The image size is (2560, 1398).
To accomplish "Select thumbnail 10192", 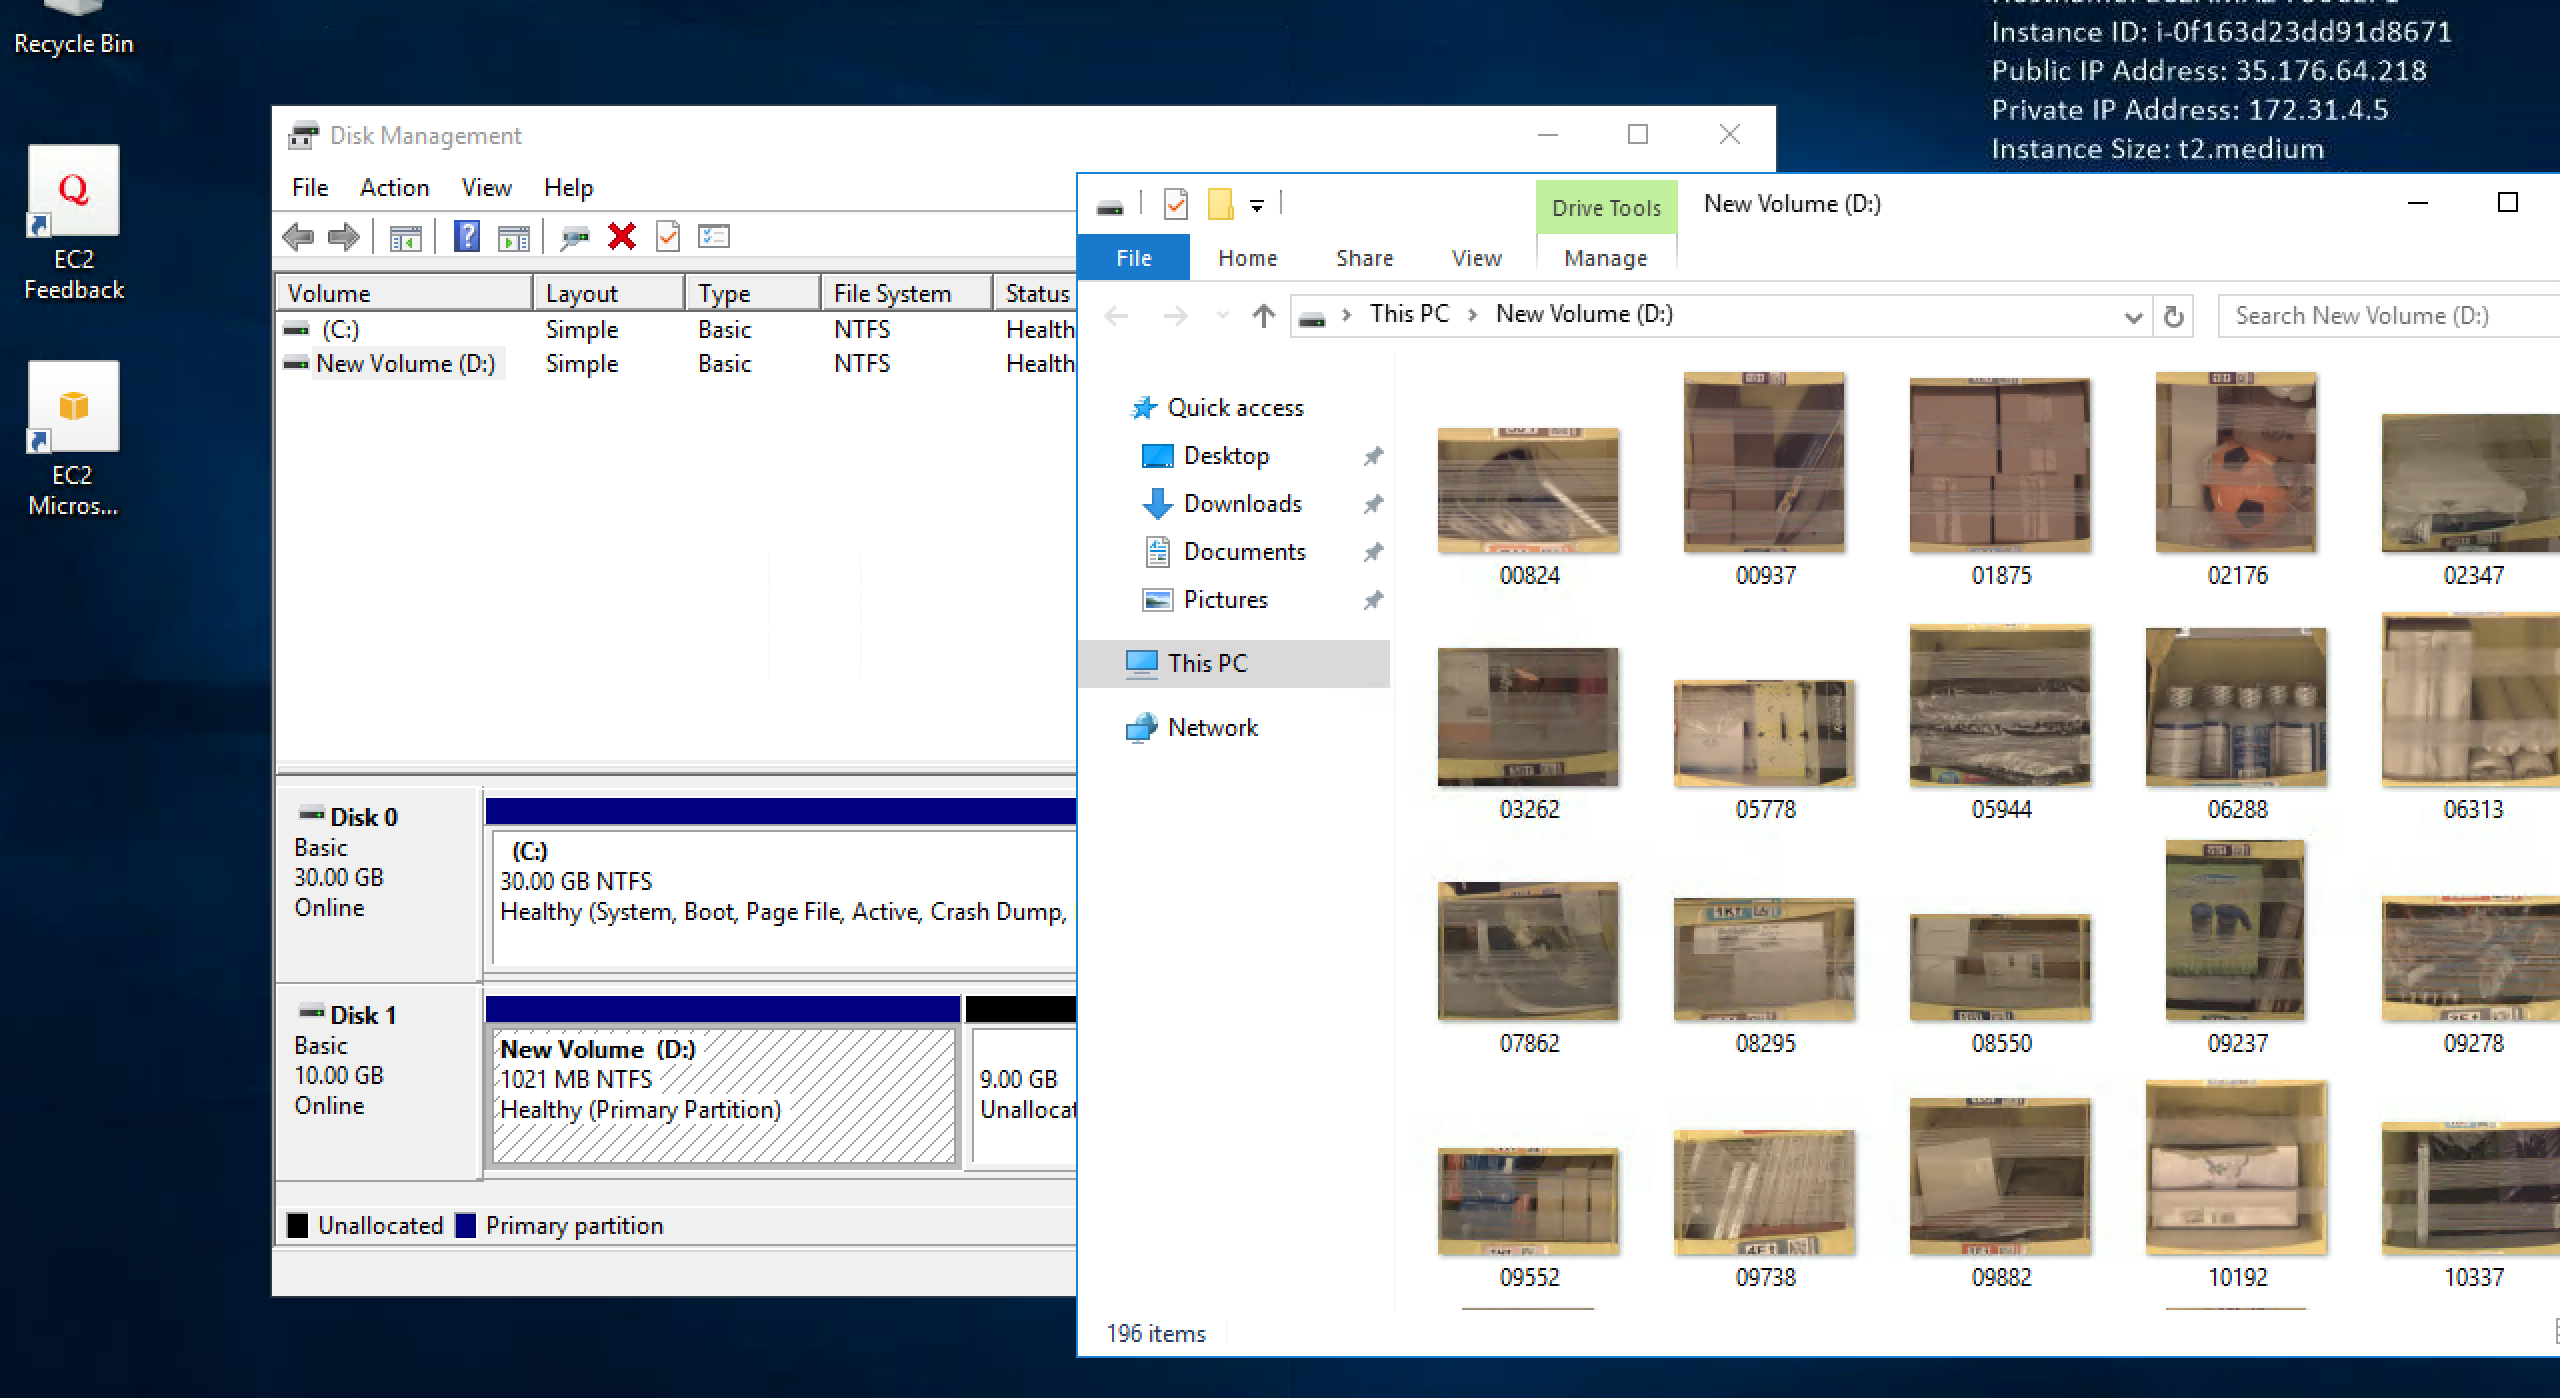I will pos(2236,1167).
